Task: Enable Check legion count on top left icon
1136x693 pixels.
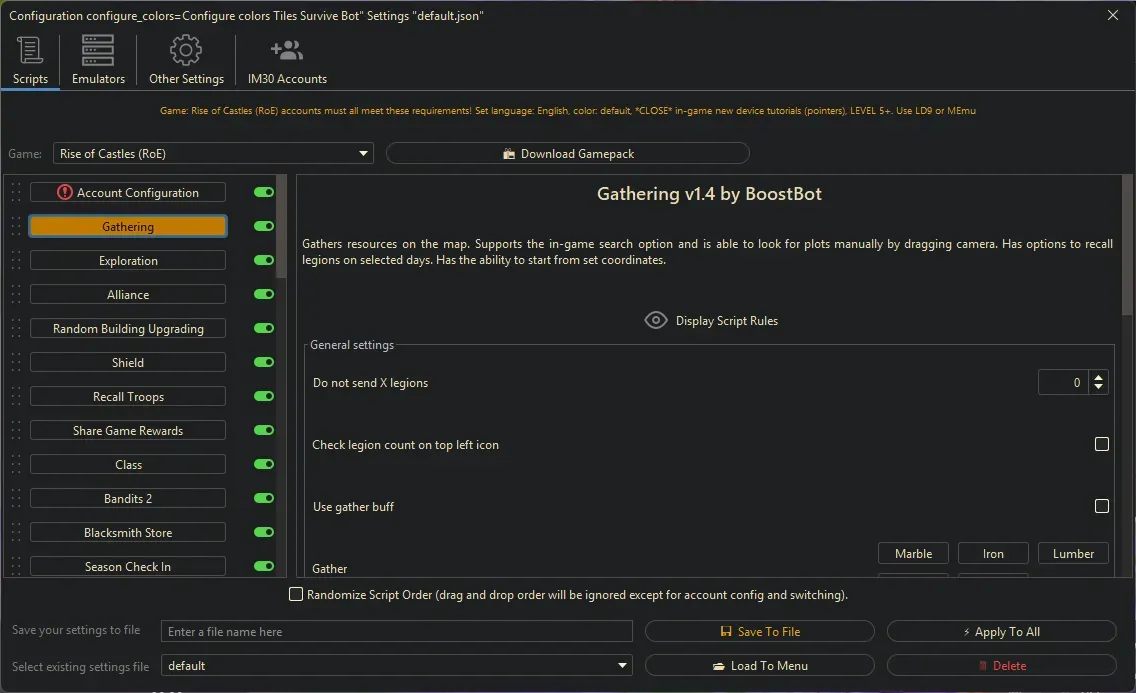Action: pos(1101,444)
